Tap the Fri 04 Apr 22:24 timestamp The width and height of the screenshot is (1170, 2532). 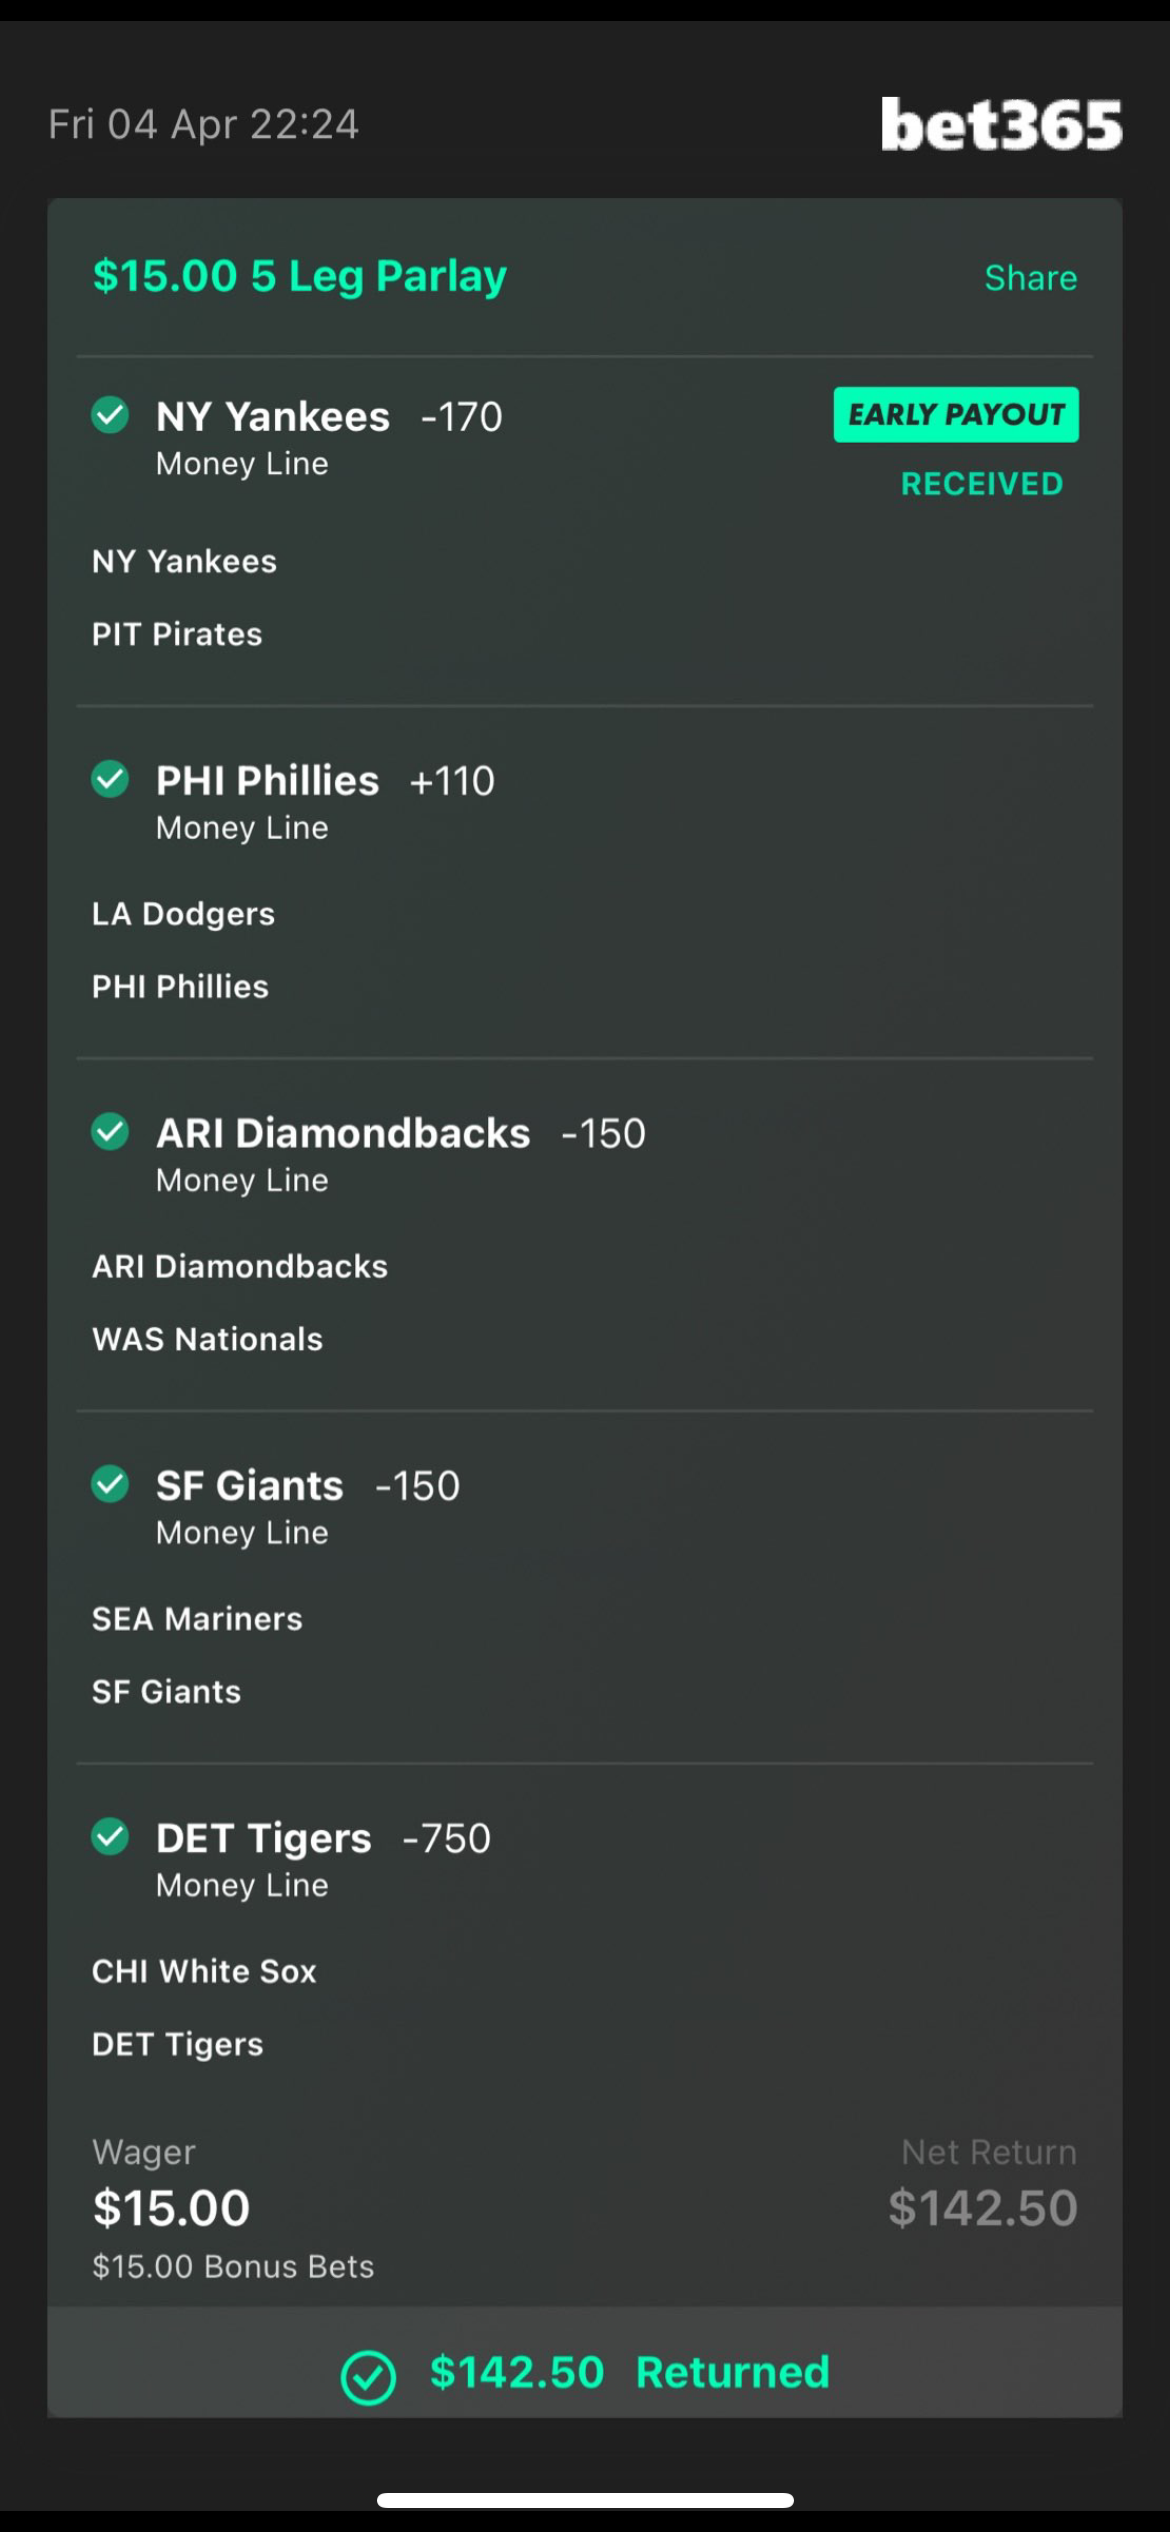coord(203,125)
